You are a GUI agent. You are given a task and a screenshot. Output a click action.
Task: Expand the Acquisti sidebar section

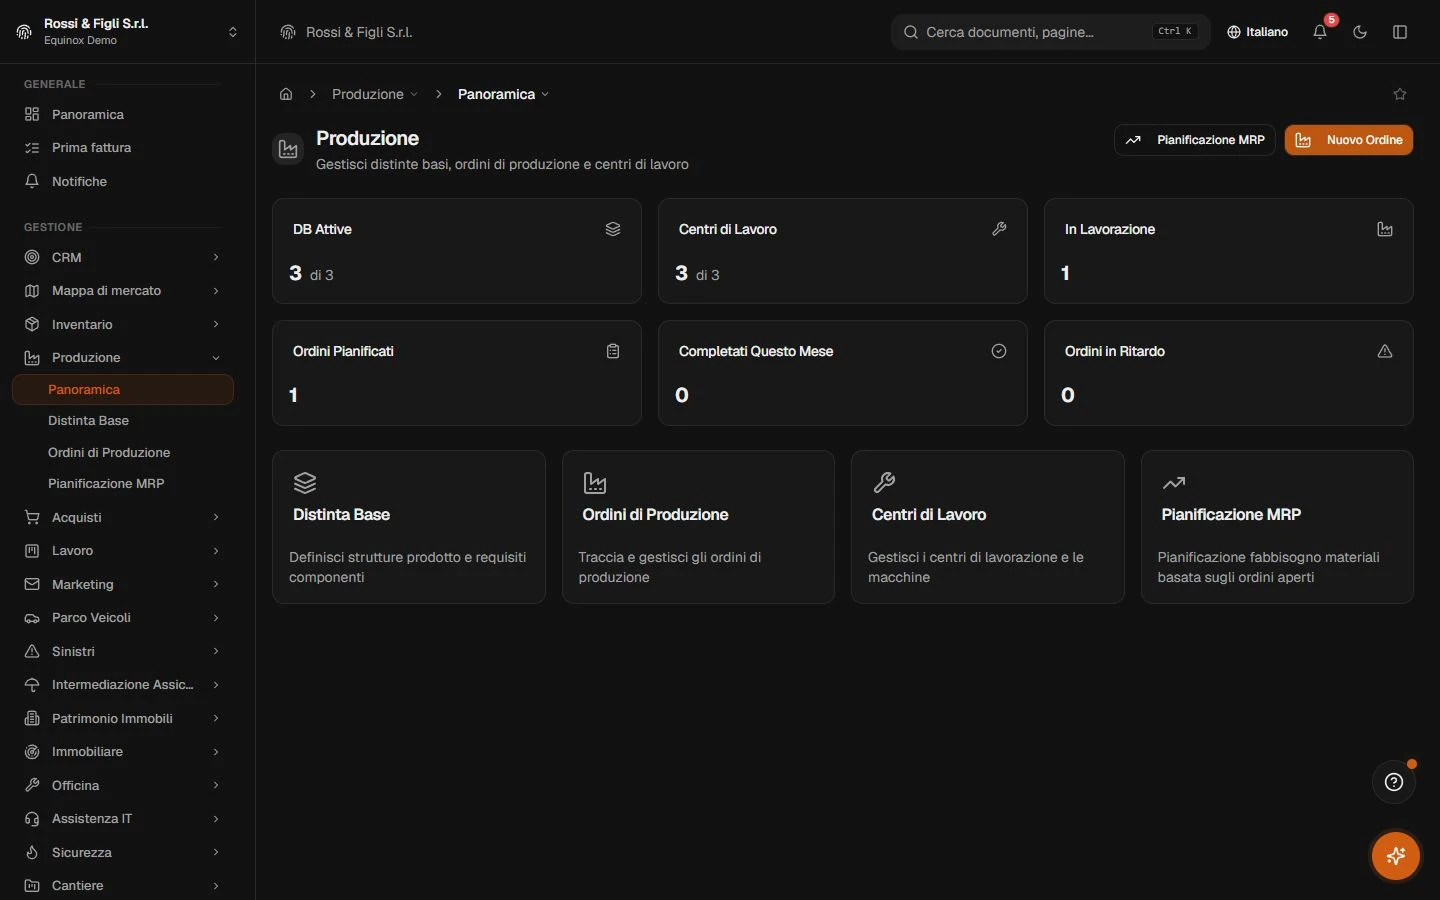click(123, 517)
